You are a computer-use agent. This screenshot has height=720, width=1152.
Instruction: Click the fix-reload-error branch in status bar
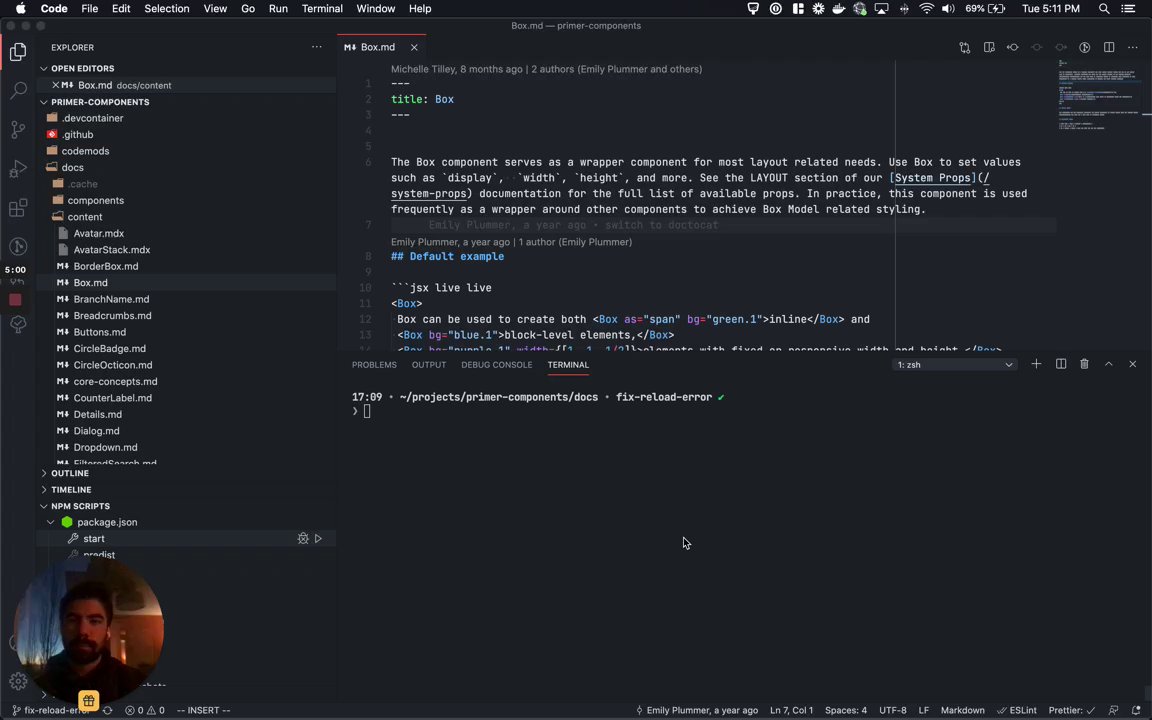(x=51, y=710)
